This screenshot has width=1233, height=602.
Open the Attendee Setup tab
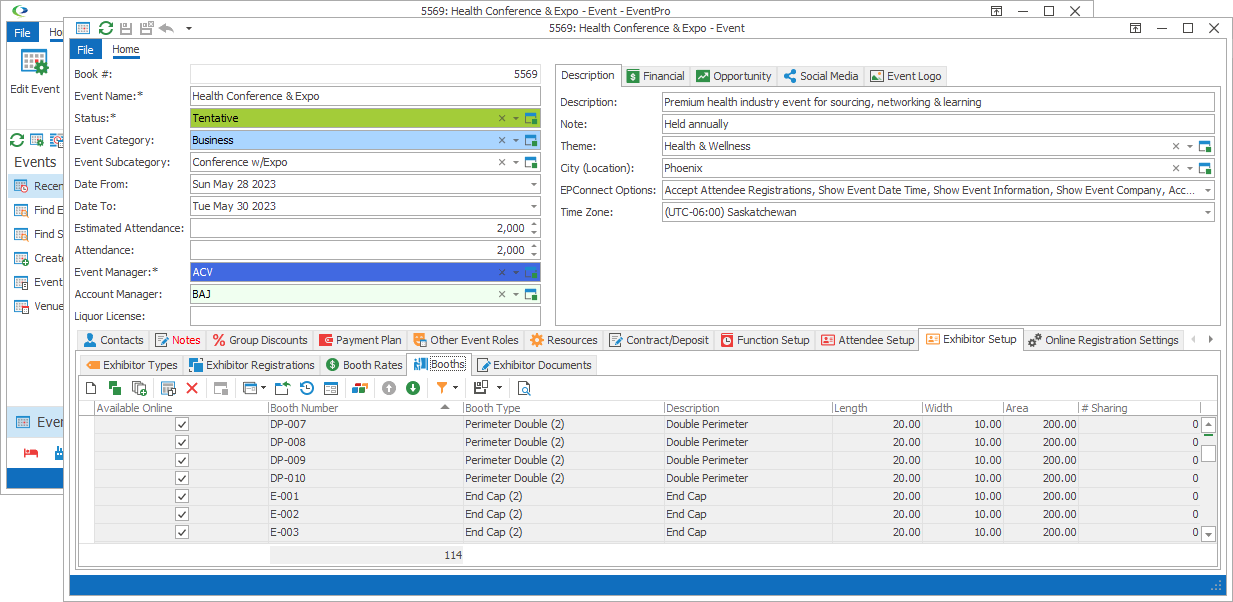(867, 340)
